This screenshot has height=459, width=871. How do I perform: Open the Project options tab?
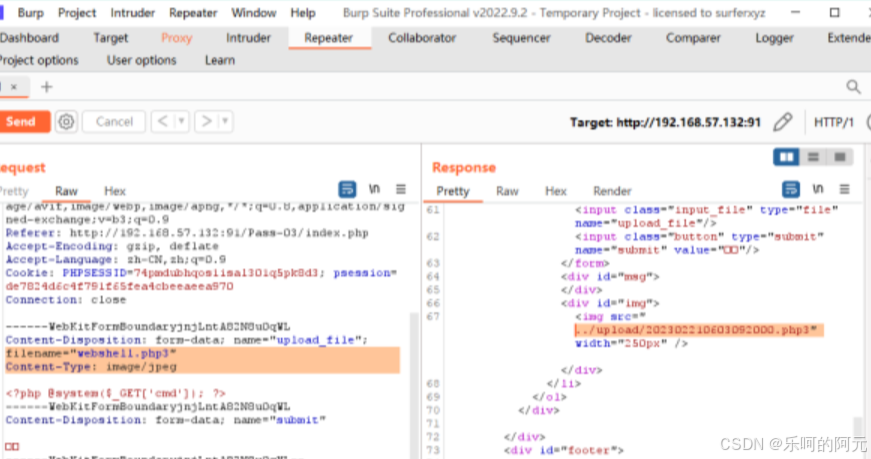39,60
